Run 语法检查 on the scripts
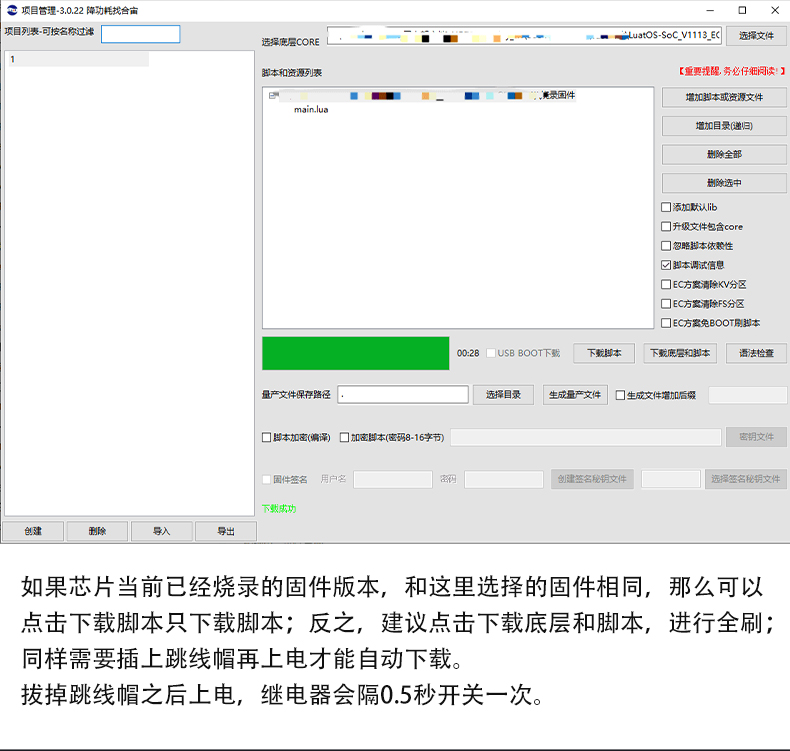 [756, 354]
